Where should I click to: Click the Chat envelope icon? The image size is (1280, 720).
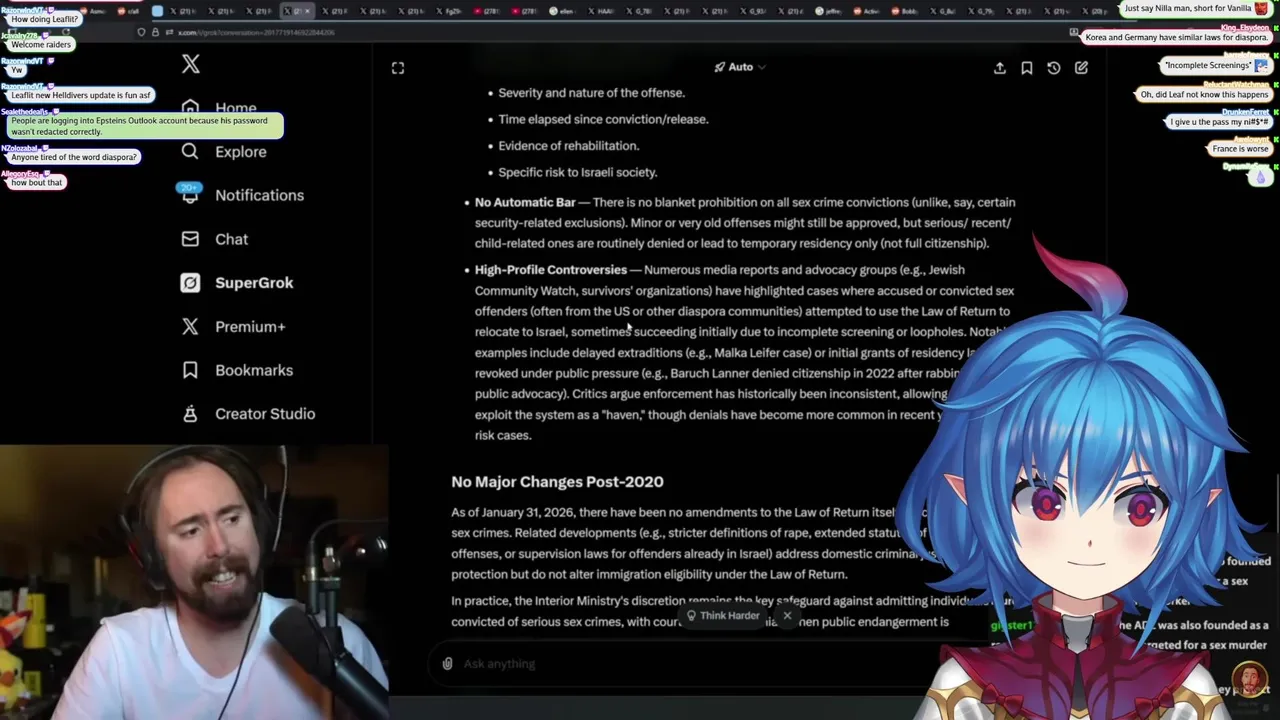click(190, 239)
